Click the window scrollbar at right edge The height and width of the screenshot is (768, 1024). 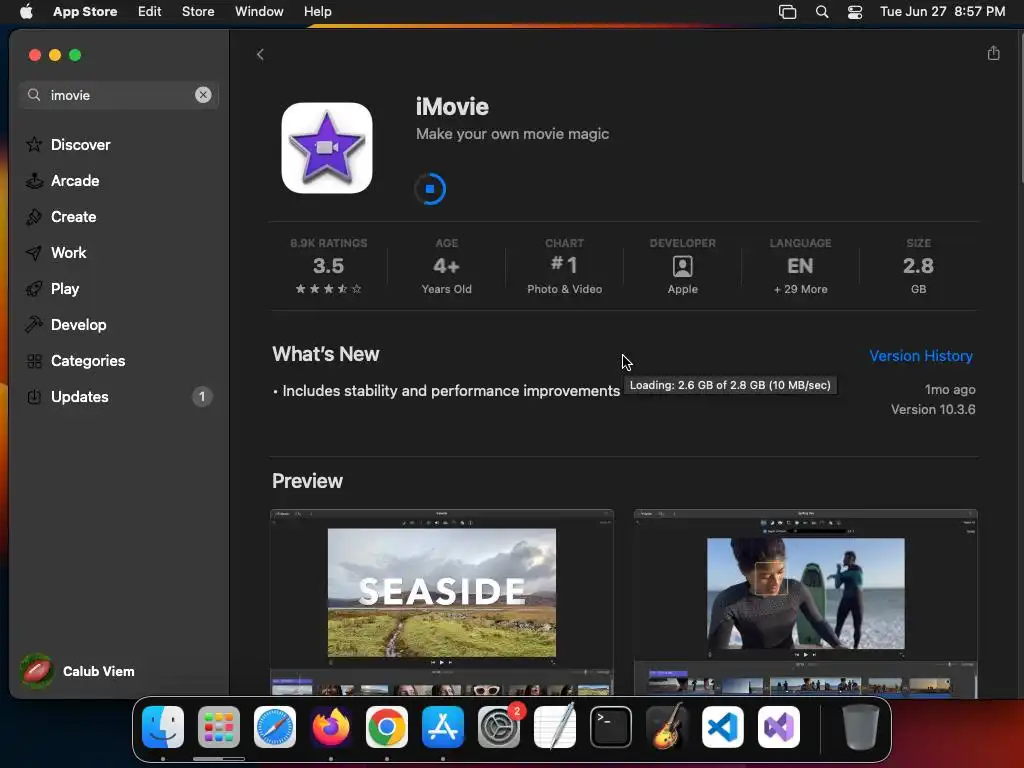1021,108
